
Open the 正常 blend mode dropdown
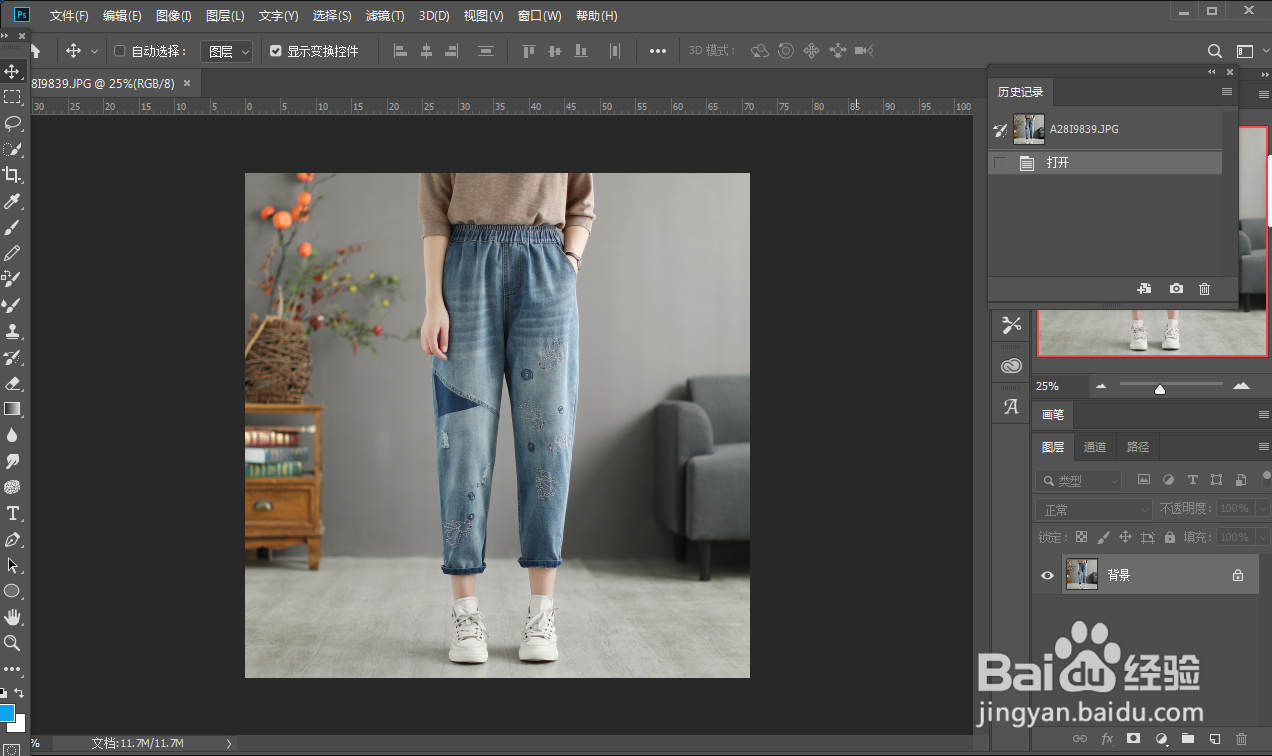1093,509
